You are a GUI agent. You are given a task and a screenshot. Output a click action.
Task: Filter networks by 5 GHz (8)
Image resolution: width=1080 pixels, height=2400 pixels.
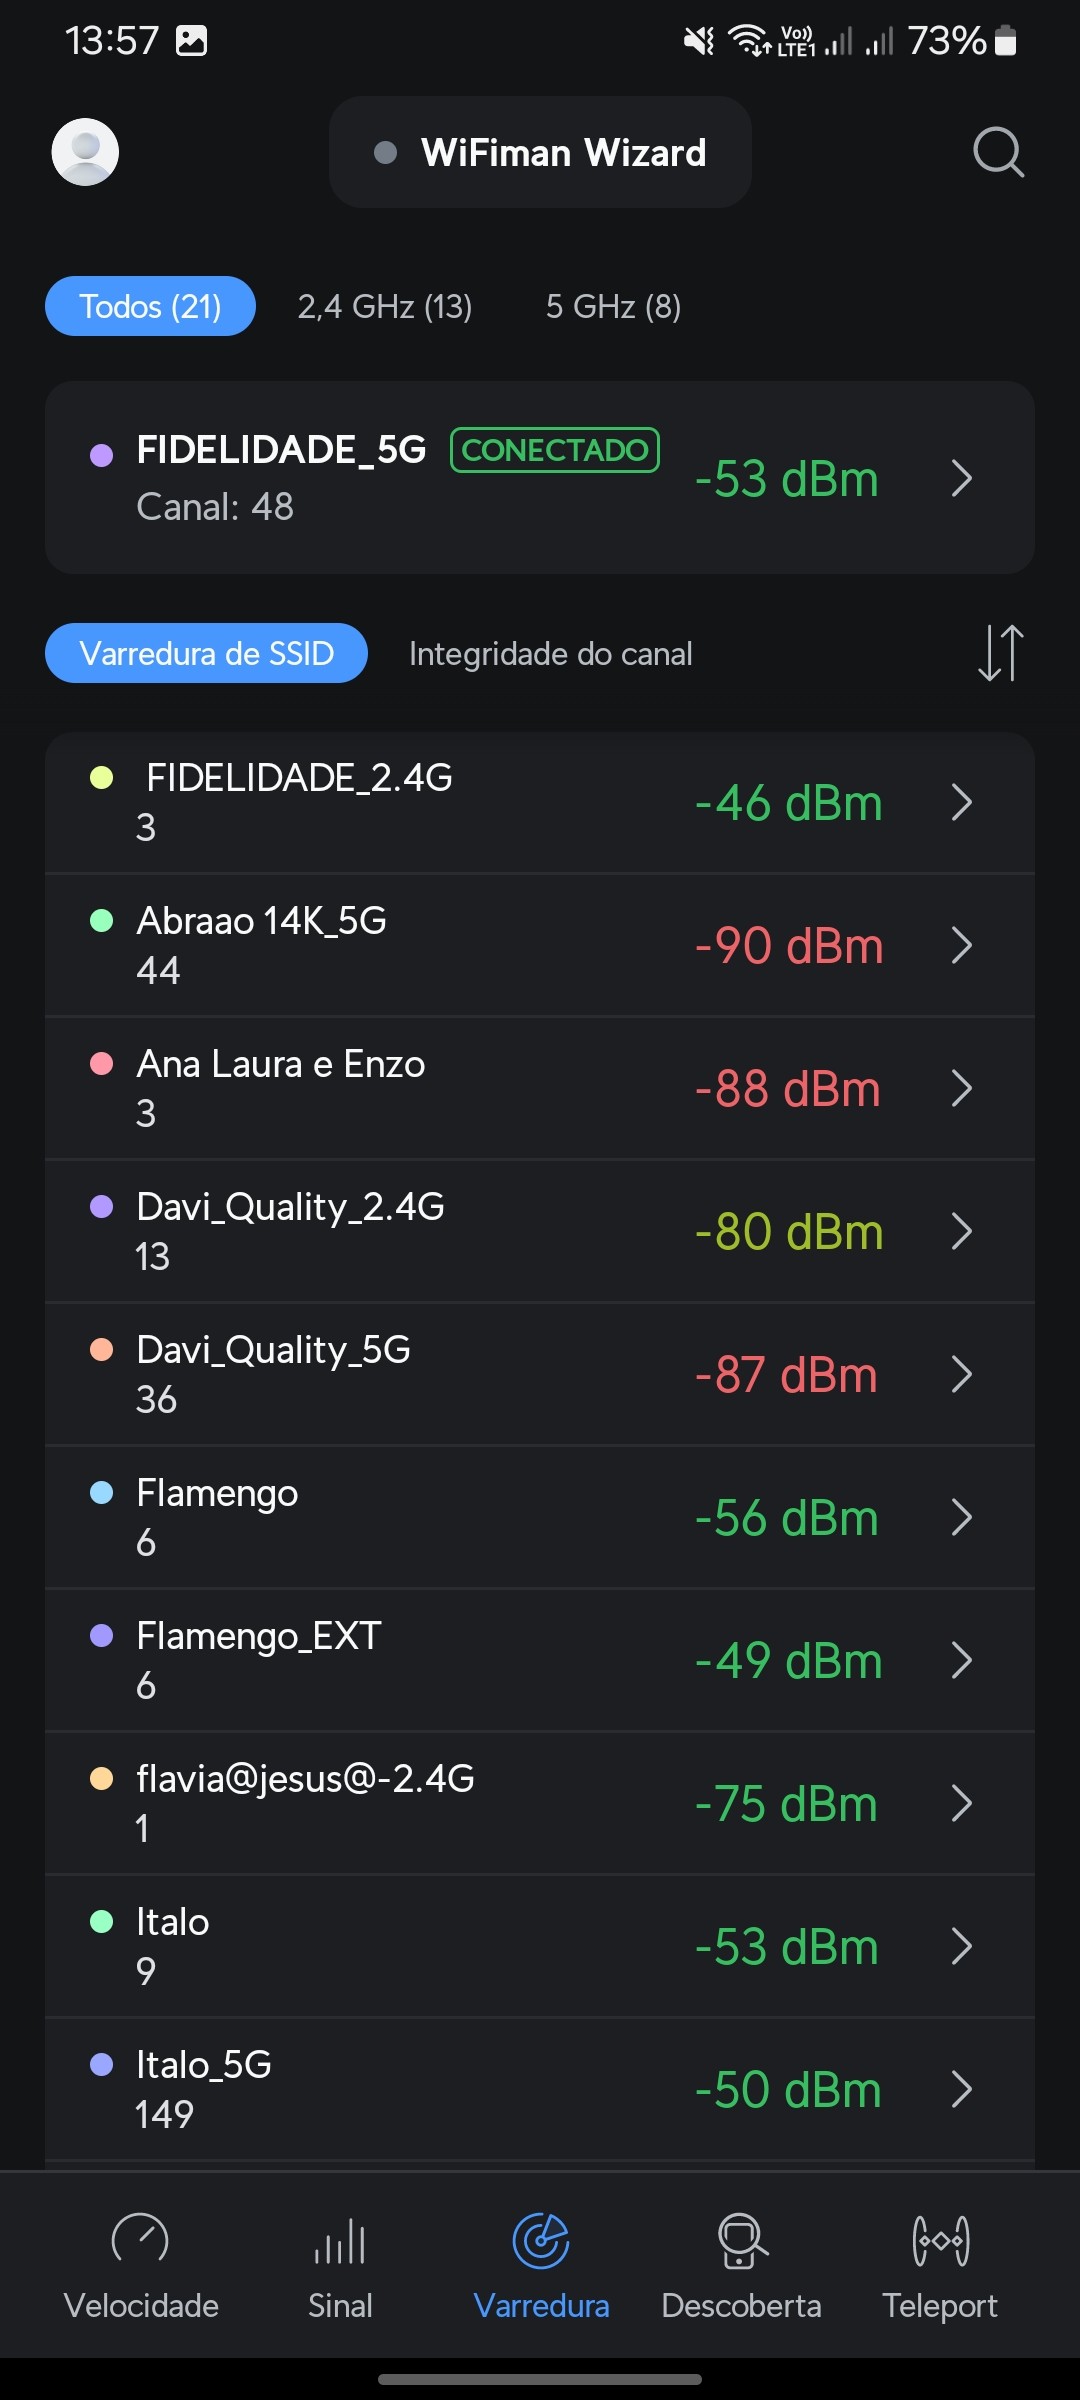pyautogui.click(x=613, y=306)
